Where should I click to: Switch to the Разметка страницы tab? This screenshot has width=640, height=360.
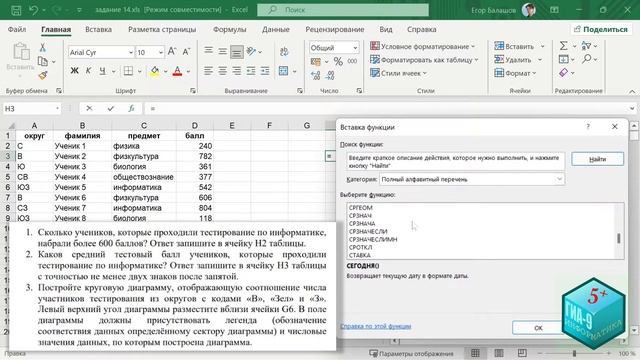coord(162,29)
